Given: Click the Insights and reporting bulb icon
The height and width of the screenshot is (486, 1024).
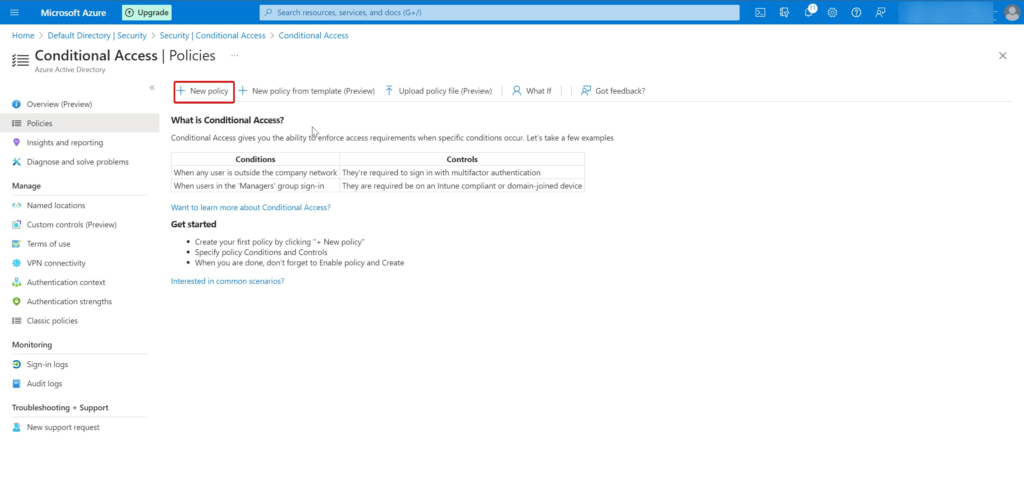Looking at the screenshot, I should (x=16, y=142).
